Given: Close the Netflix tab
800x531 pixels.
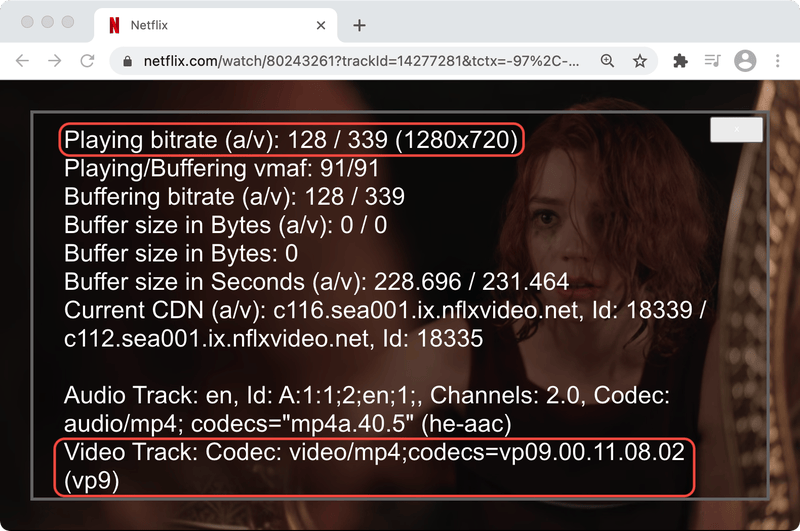Looking at the screenshot, I should [x=321, y=25].
